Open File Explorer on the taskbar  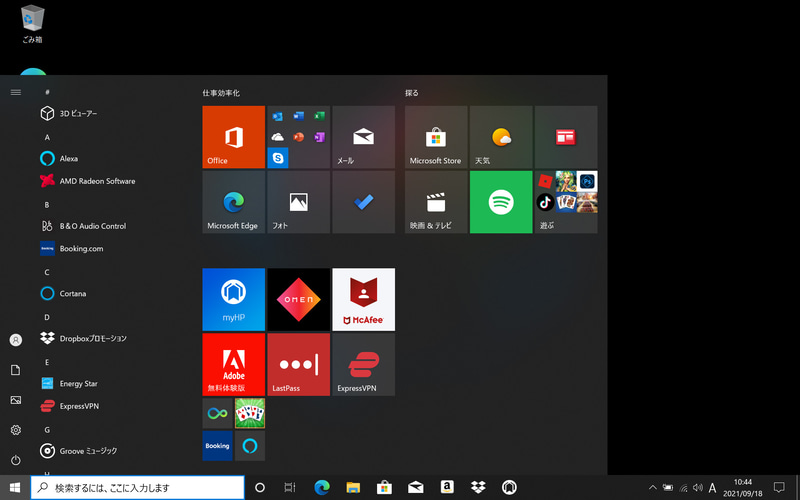[x=353, y=488]
